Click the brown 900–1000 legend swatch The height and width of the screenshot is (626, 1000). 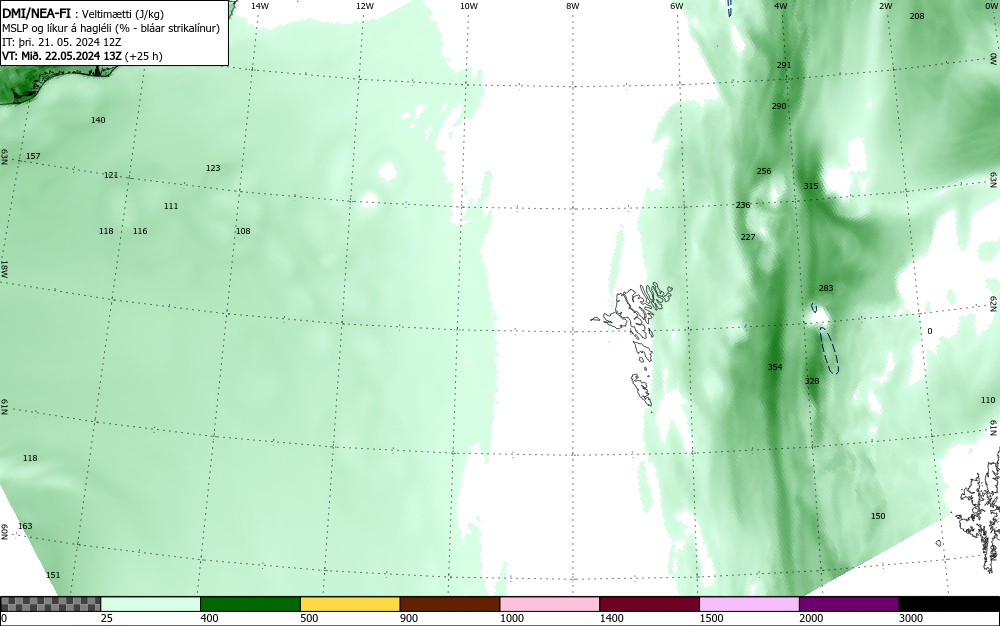(x=450, y=604)
